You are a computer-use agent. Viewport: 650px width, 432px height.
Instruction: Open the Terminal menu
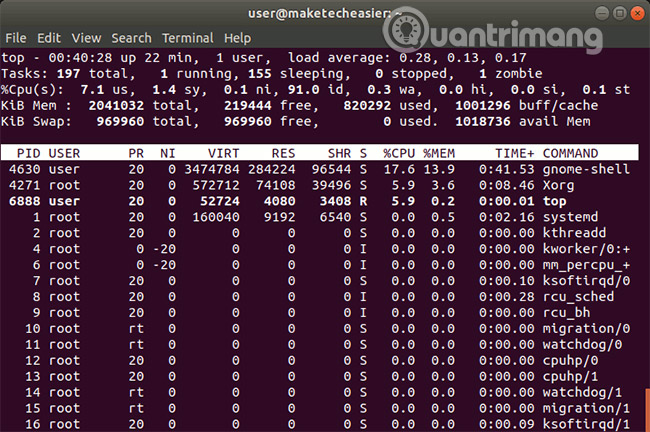click(x=188, y=38)
